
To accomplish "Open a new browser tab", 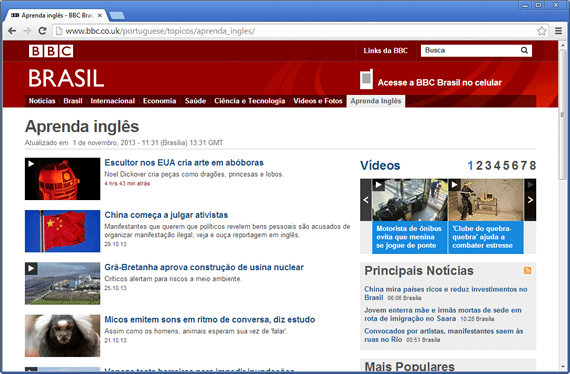I will coord(117,15).
